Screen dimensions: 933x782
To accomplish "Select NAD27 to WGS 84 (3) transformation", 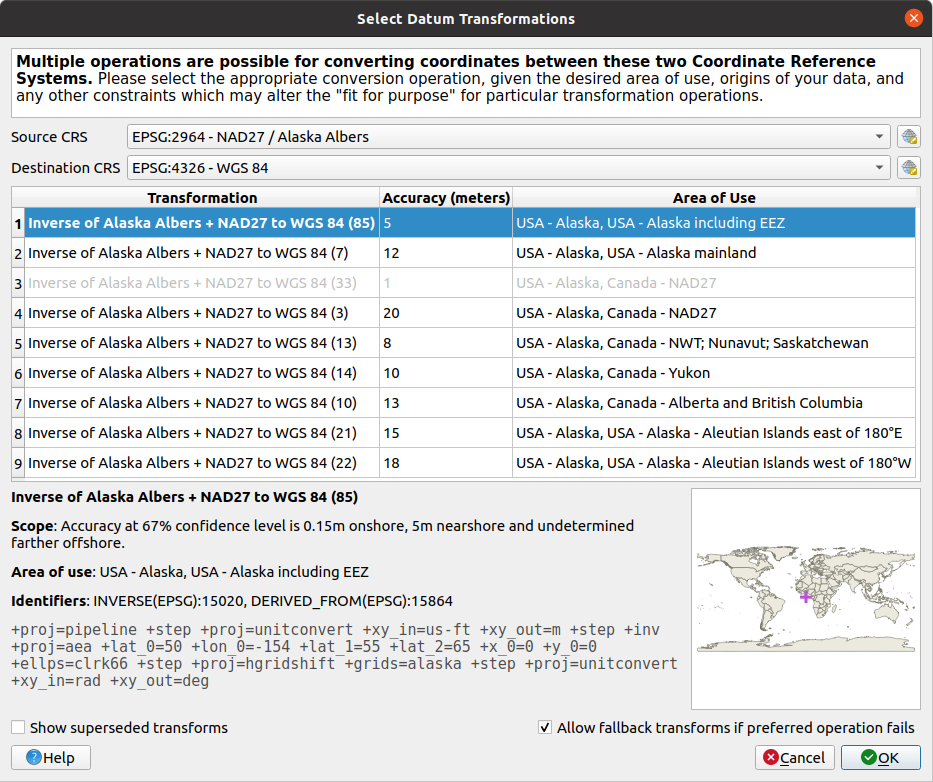I will coord(188,313).
